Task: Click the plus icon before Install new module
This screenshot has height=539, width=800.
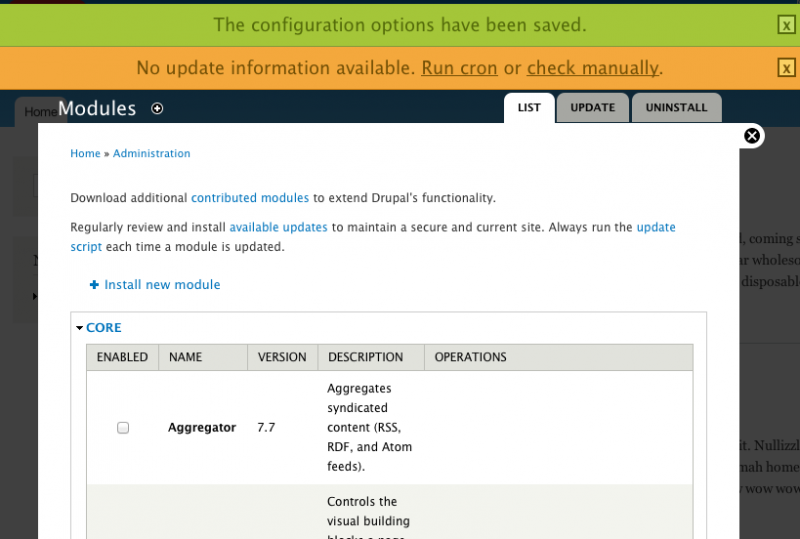Action: (94, 285)
